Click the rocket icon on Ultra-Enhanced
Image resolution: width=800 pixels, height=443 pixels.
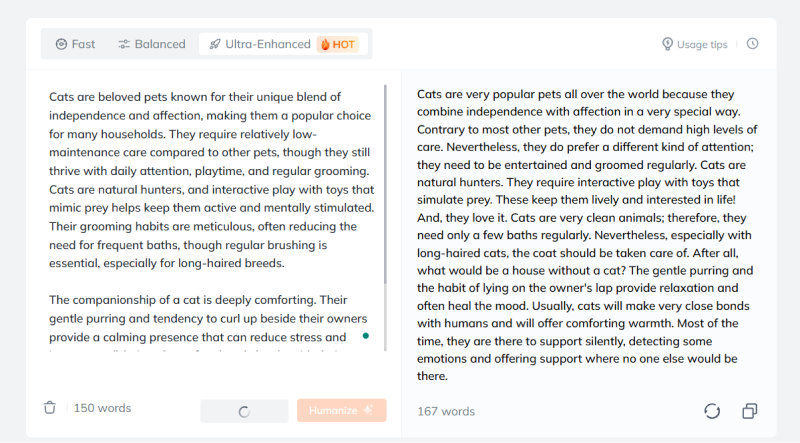214,44
